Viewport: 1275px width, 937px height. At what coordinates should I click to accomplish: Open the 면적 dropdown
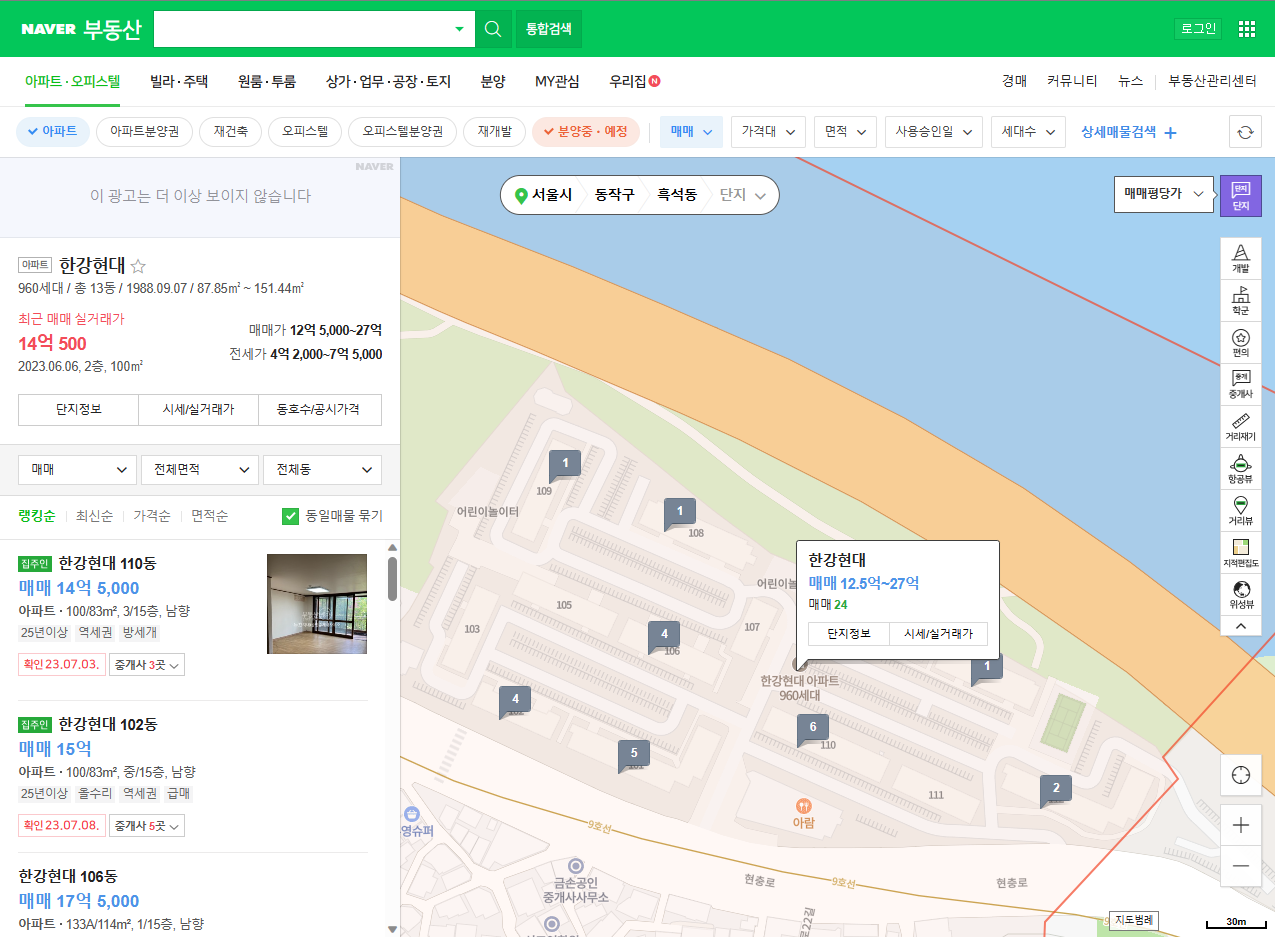845,131
